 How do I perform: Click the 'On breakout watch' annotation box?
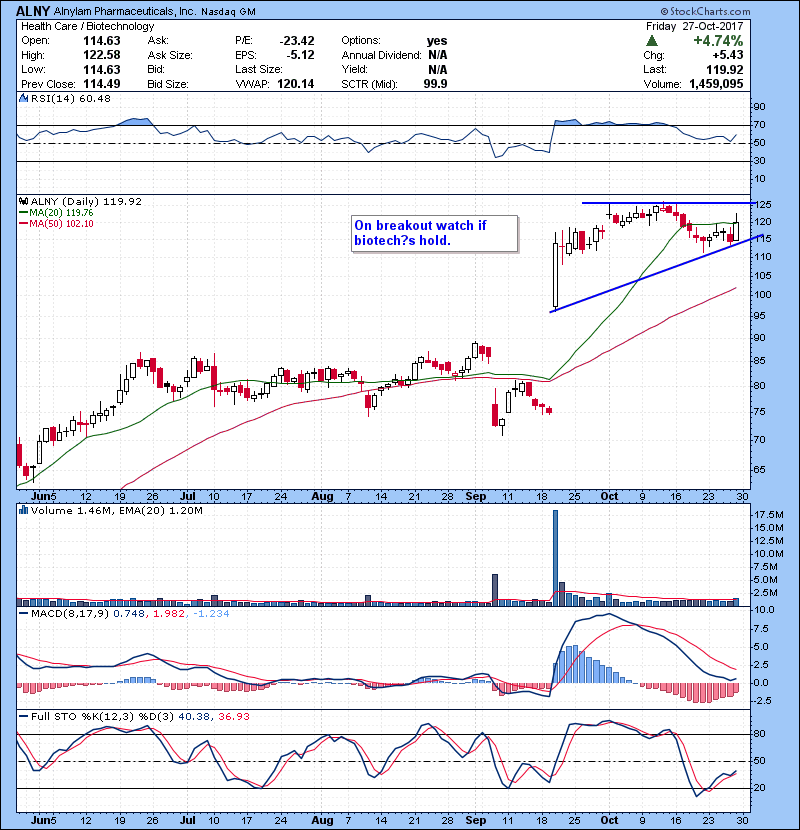click(434, 233)
